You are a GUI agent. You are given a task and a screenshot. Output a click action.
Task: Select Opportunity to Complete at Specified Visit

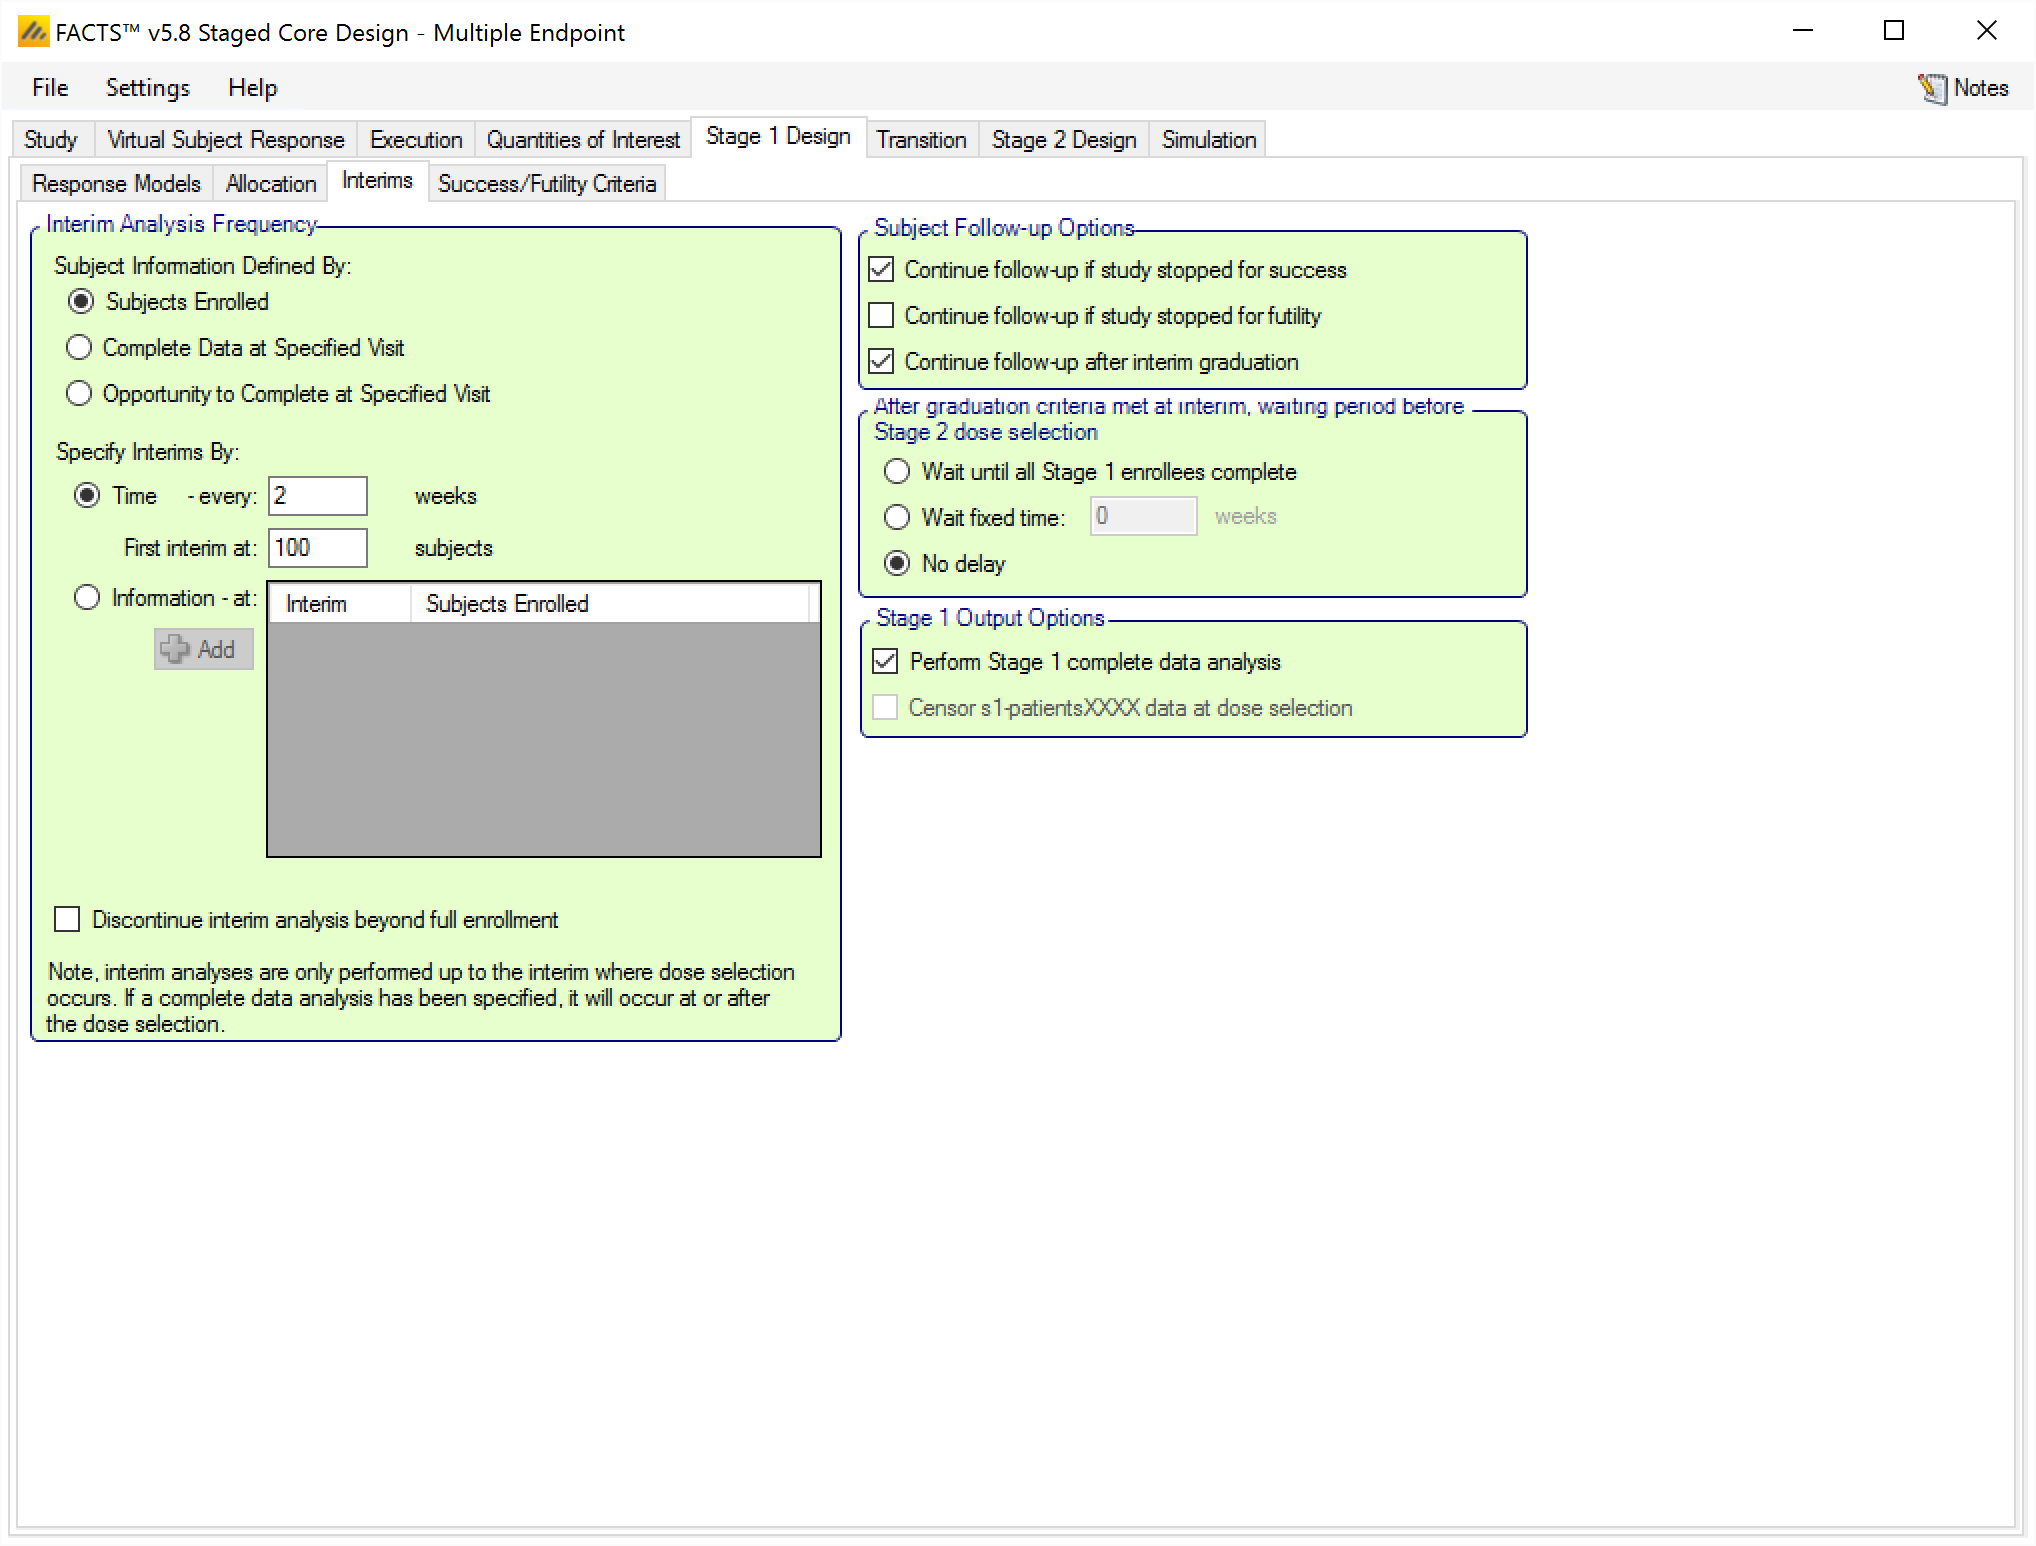coord(79,394)
